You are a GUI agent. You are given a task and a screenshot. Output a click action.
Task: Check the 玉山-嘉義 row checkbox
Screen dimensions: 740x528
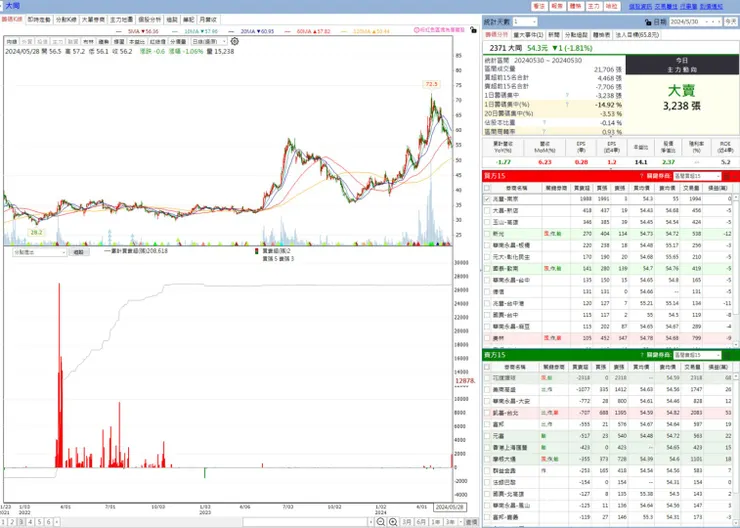click(x=487, y=222)
